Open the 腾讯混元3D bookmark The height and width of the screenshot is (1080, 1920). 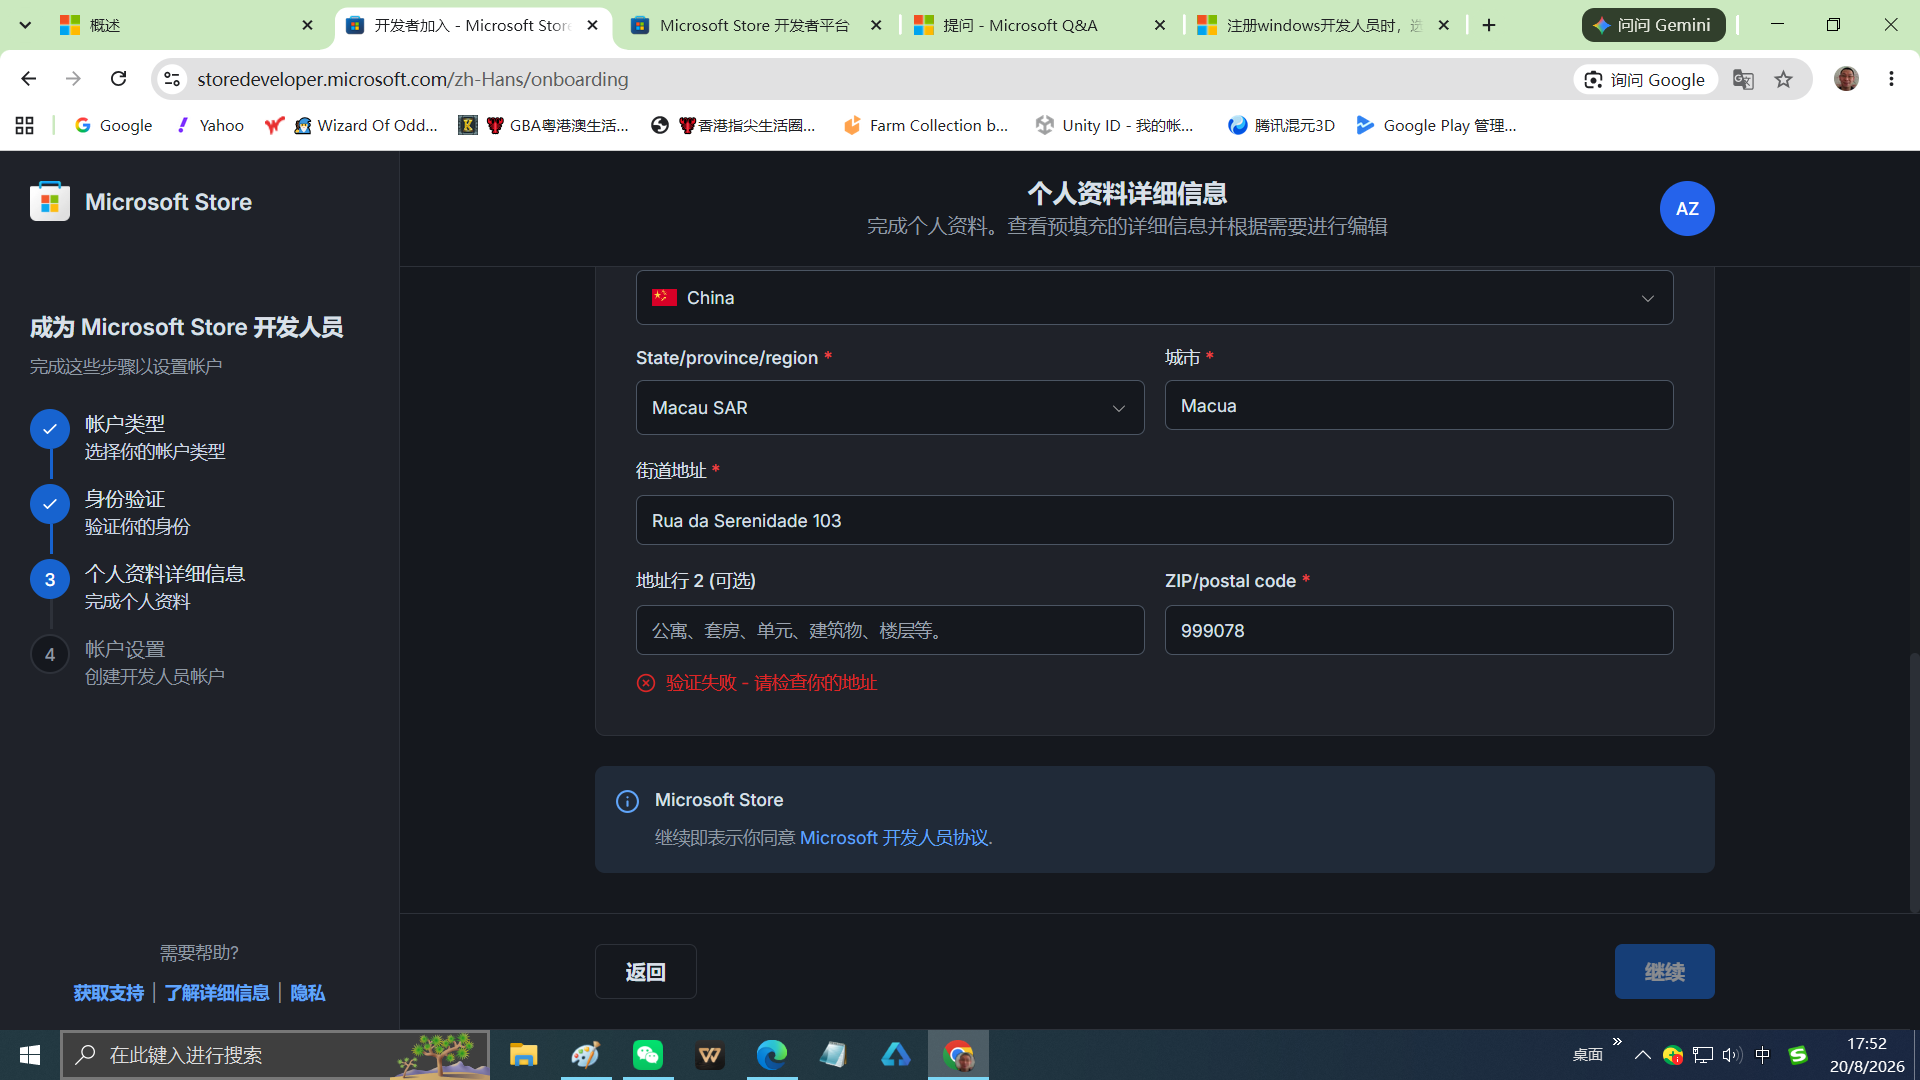coord(1281,125)
